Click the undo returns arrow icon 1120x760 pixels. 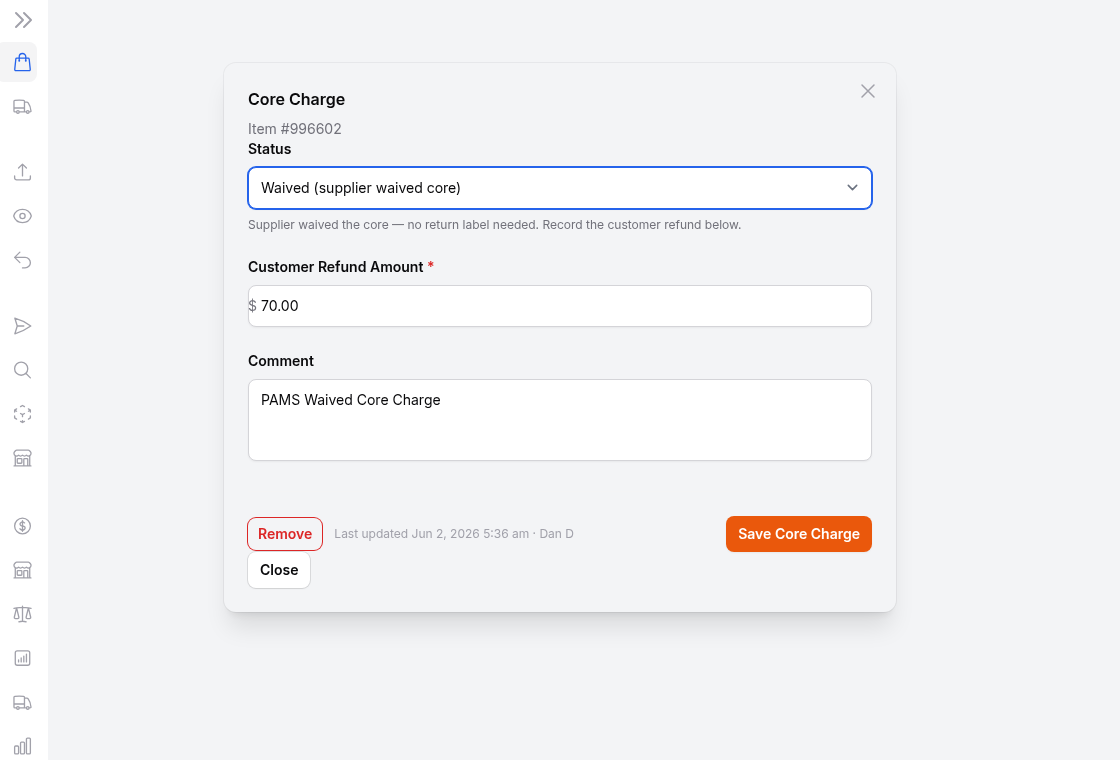pyautogui.click(x=23, y=260)
